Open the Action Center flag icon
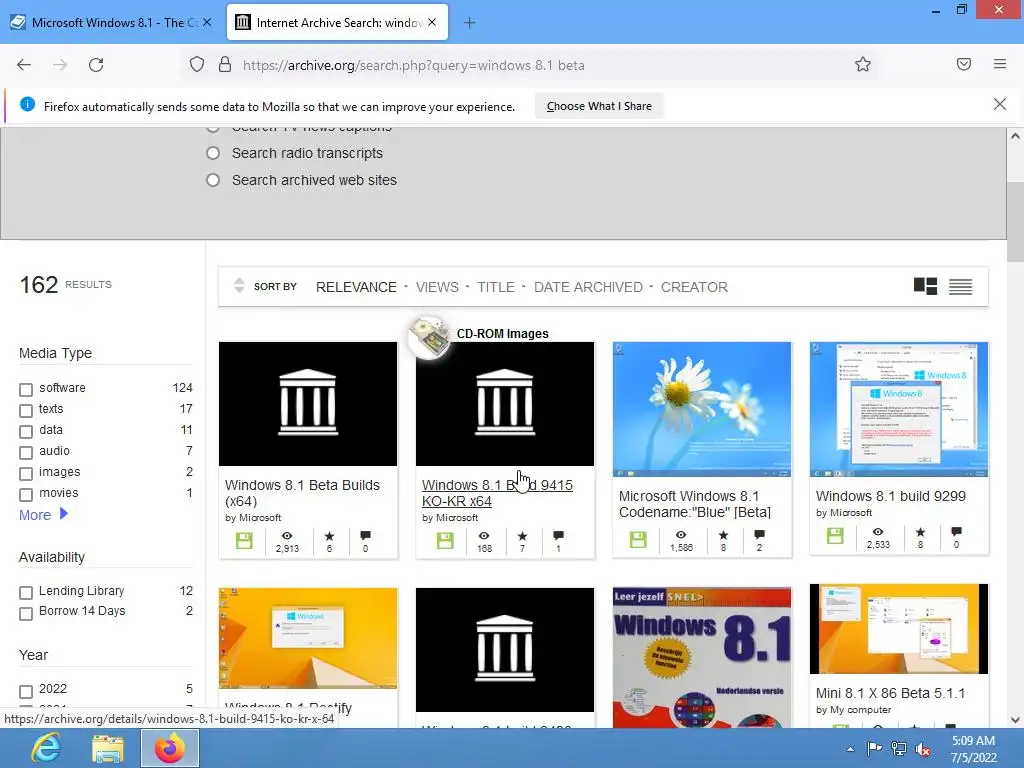This screenshot has width=1024, height=768. click(x=874, y=748)
